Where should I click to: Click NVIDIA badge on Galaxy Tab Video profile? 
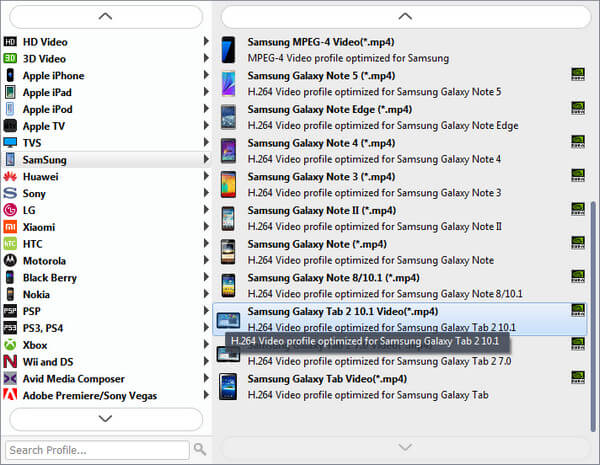578,377
